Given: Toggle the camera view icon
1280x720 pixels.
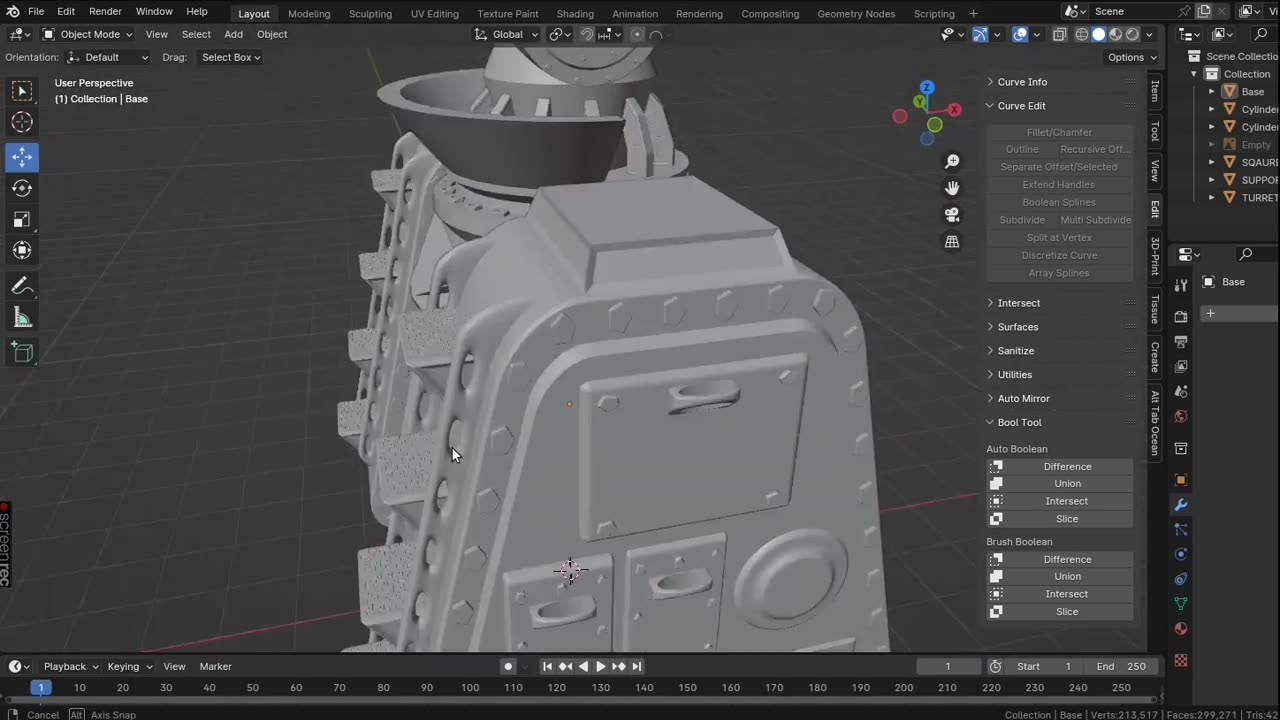Looking at the screenshot, I should [952, 215].
